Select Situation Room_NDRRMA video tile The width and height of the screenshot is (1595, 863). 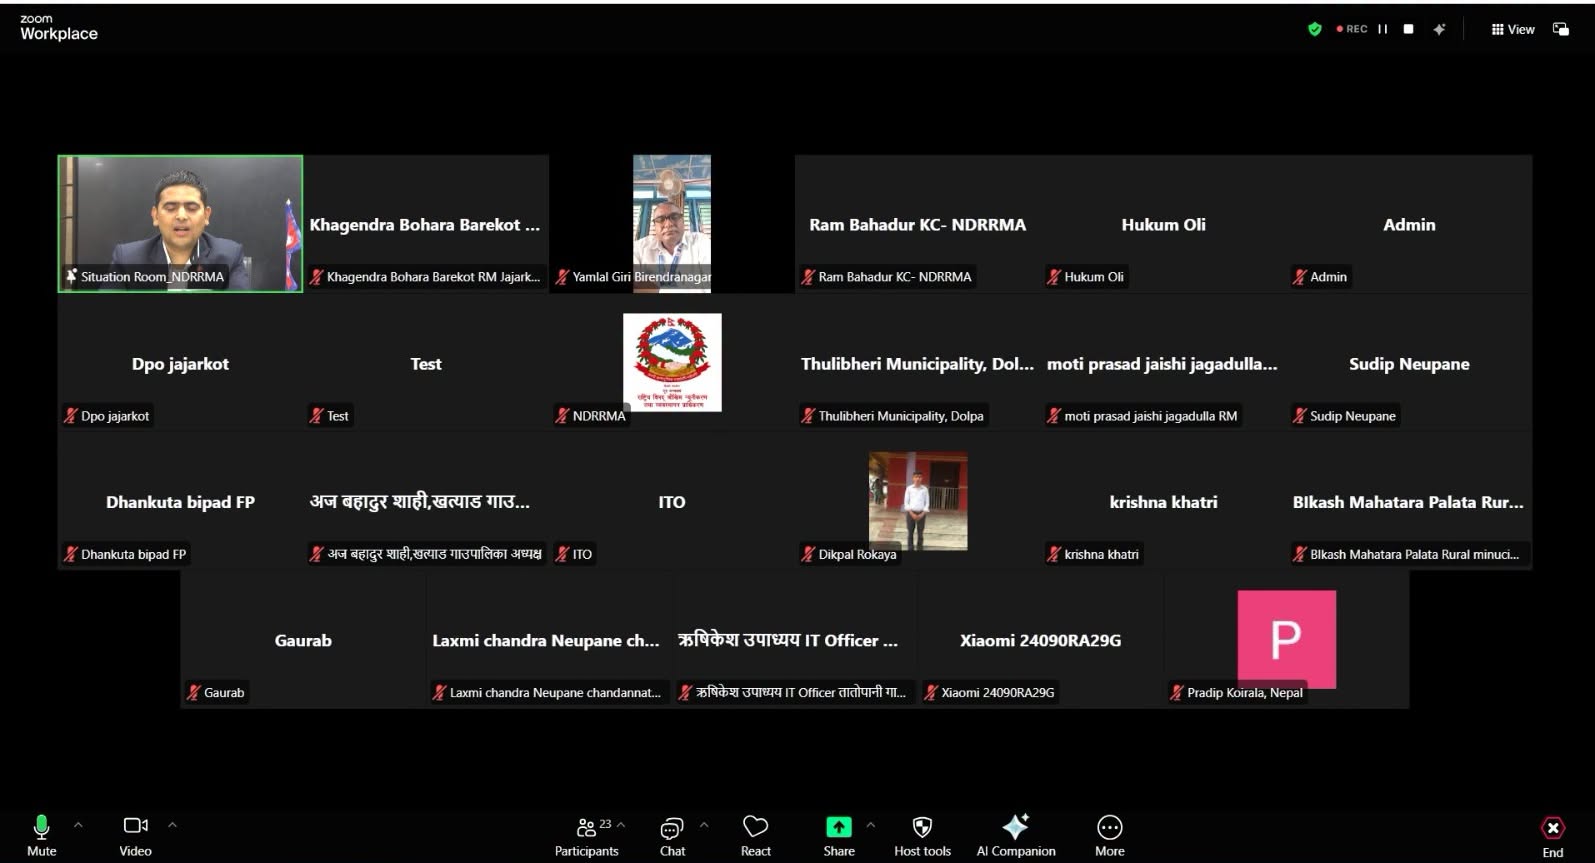click(x=180, y=224)
